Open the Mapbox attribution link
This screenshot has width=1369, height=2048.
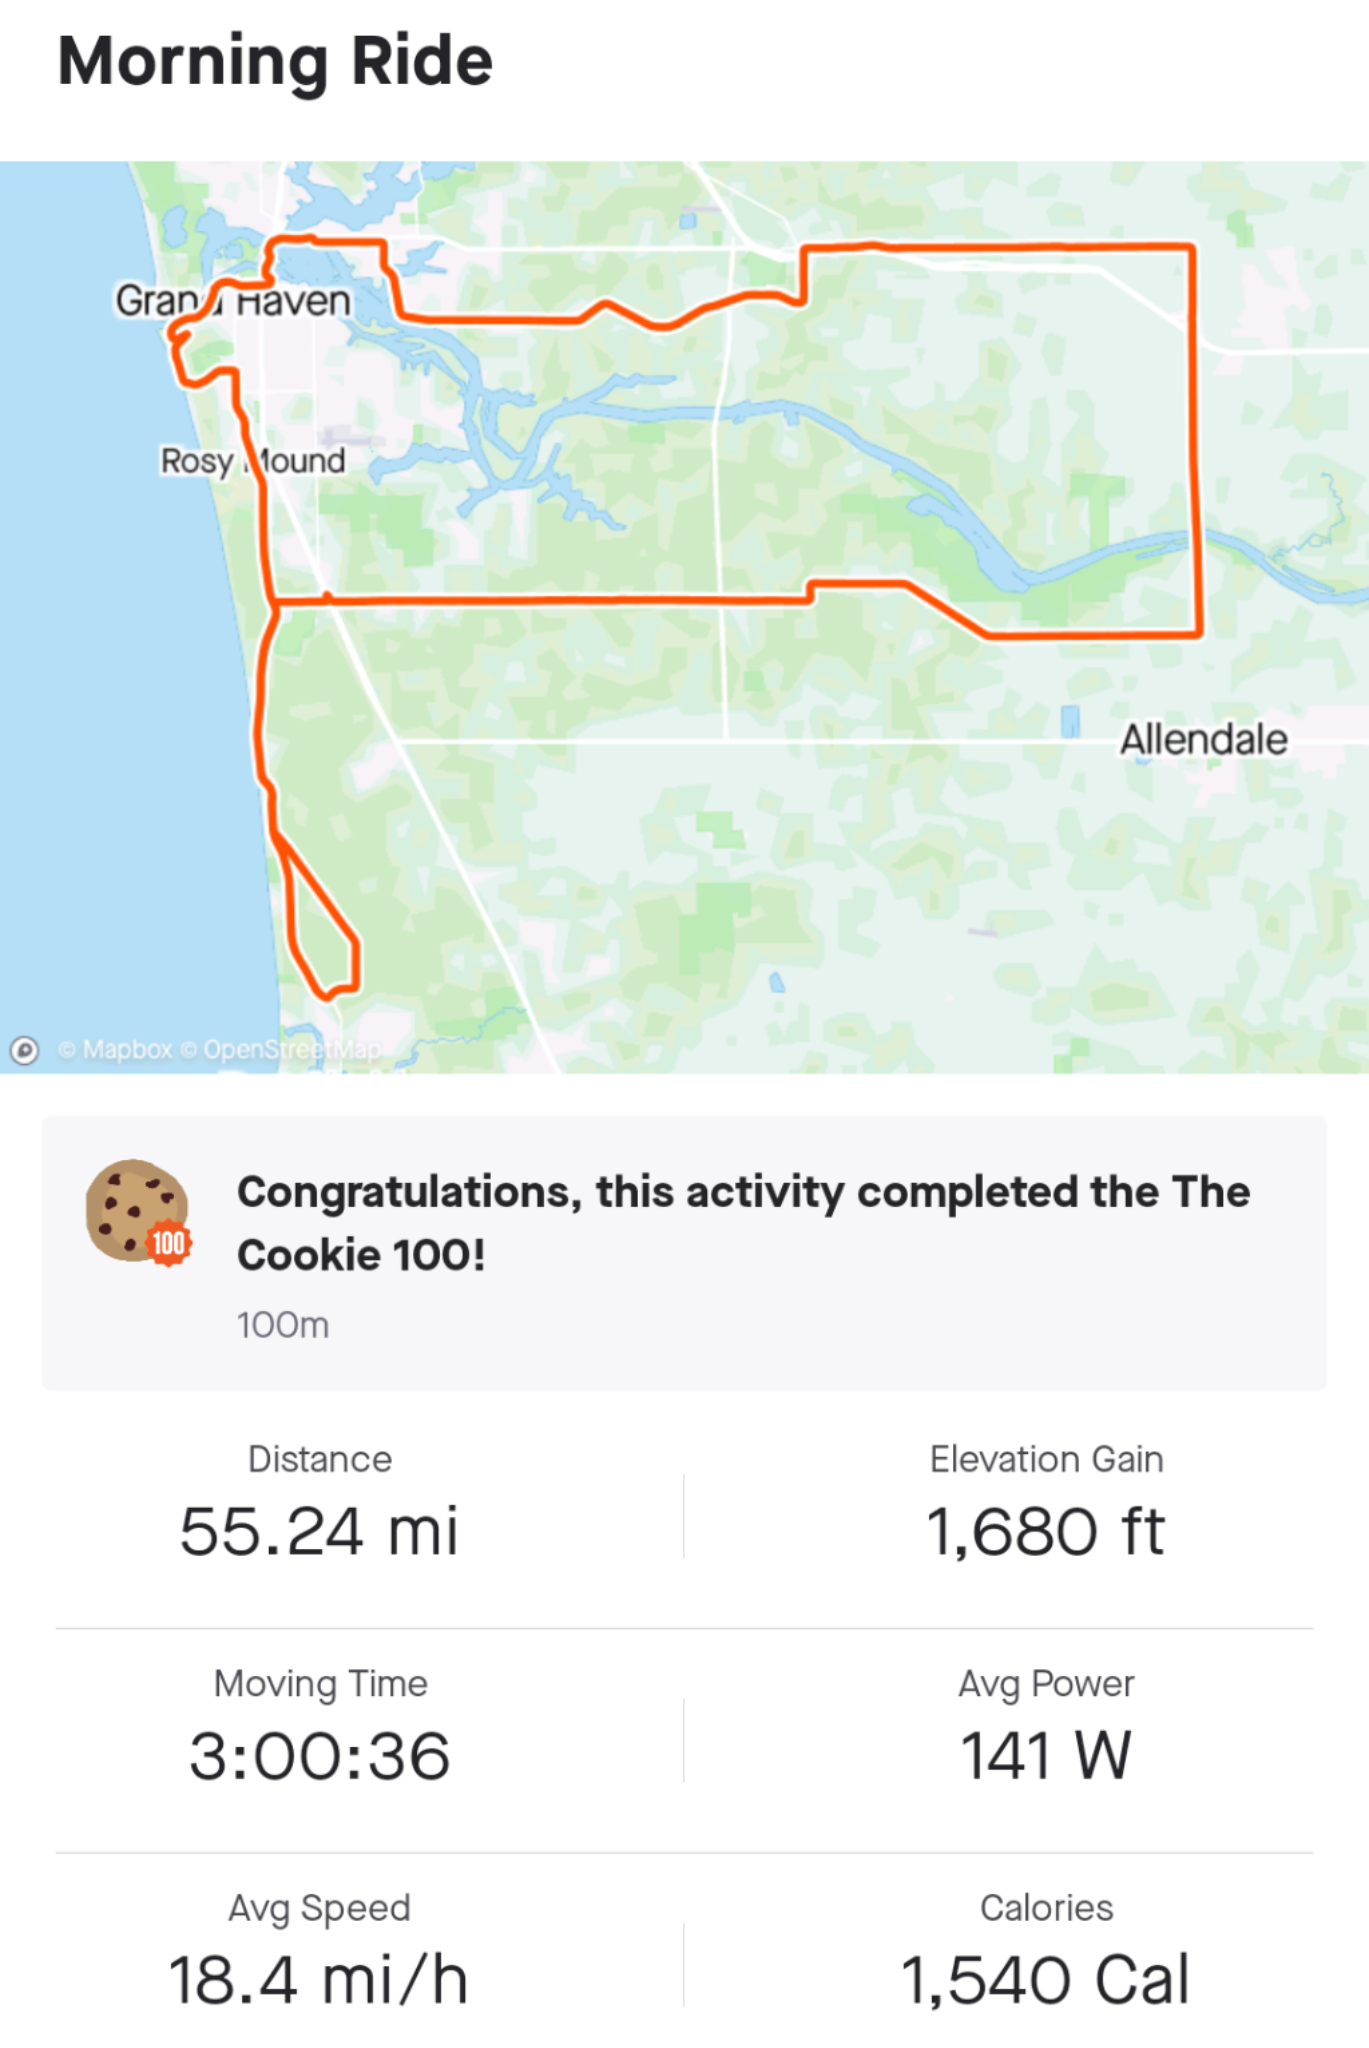[115, 1050]
